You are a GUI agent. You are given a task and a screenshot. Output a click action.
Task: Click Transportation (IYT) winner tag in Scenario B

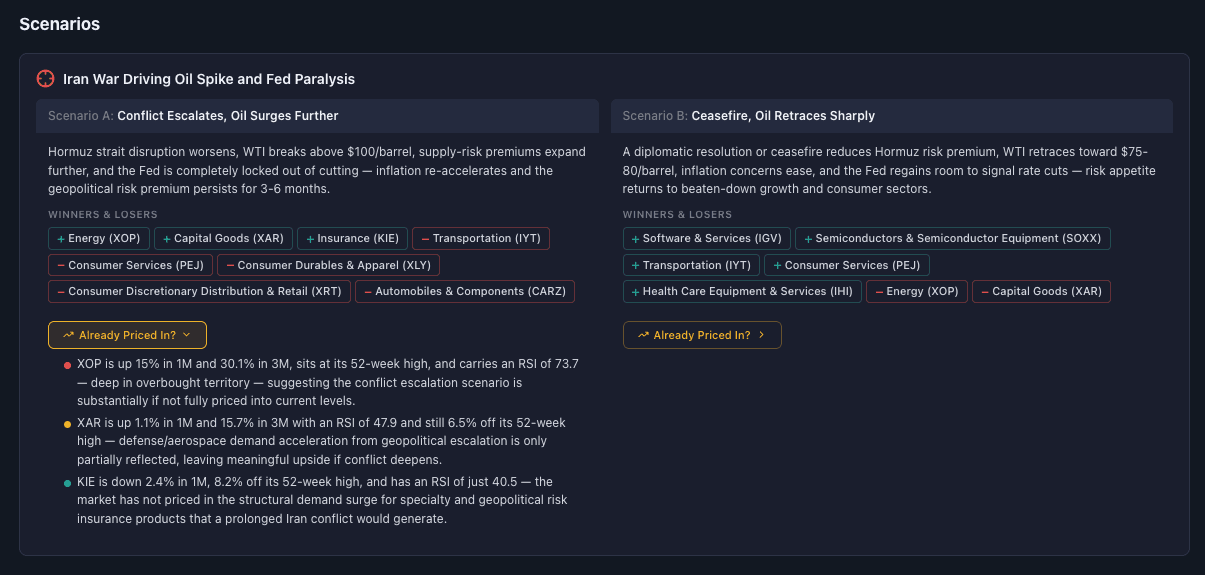coord(691,265)
